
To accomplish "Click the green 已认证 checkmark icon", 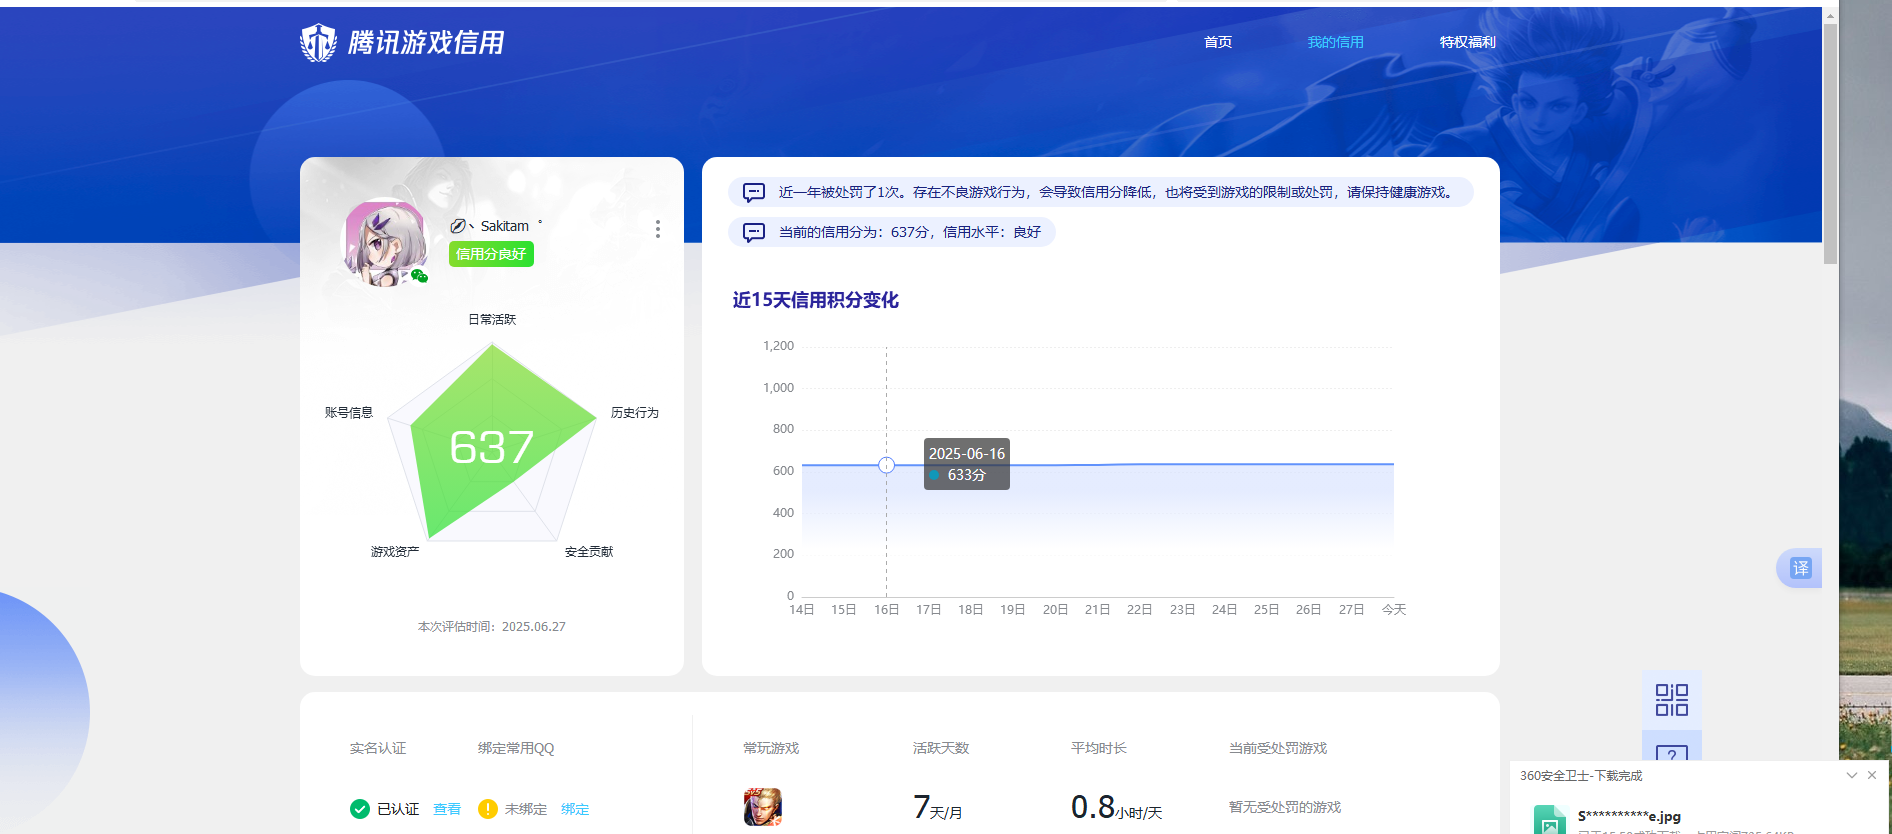I will pos(360,809).
